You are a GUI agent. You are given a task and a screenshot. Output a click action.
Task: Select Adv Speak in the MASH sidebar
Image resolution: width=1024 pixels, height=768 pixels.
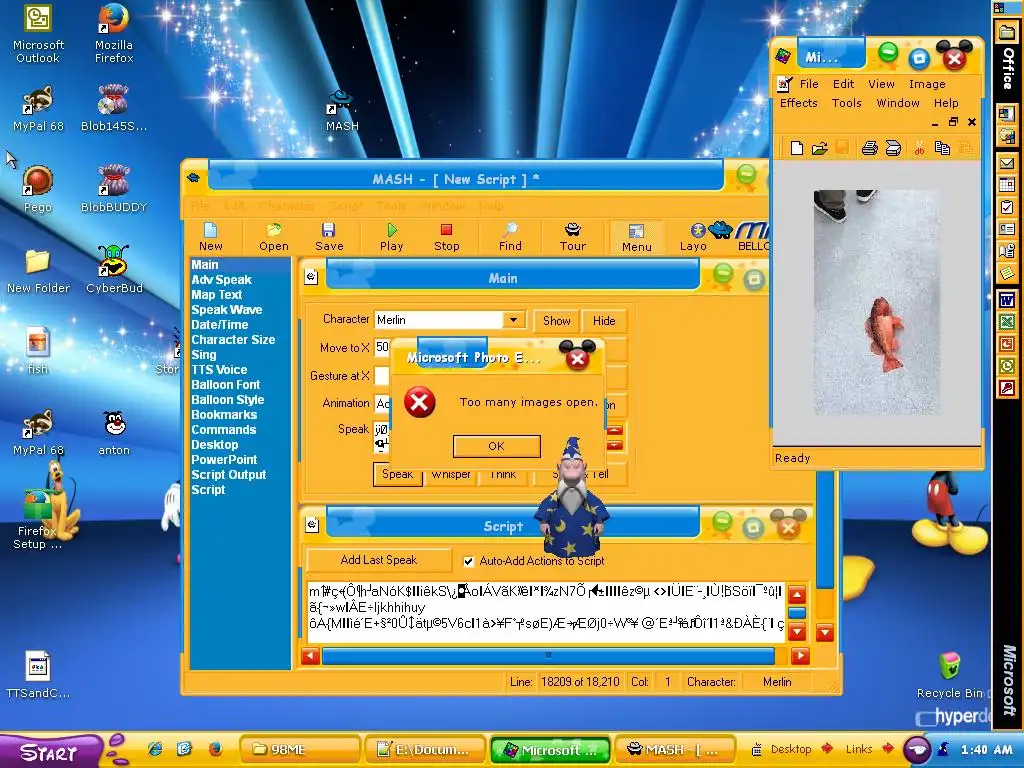click(221, 280)
